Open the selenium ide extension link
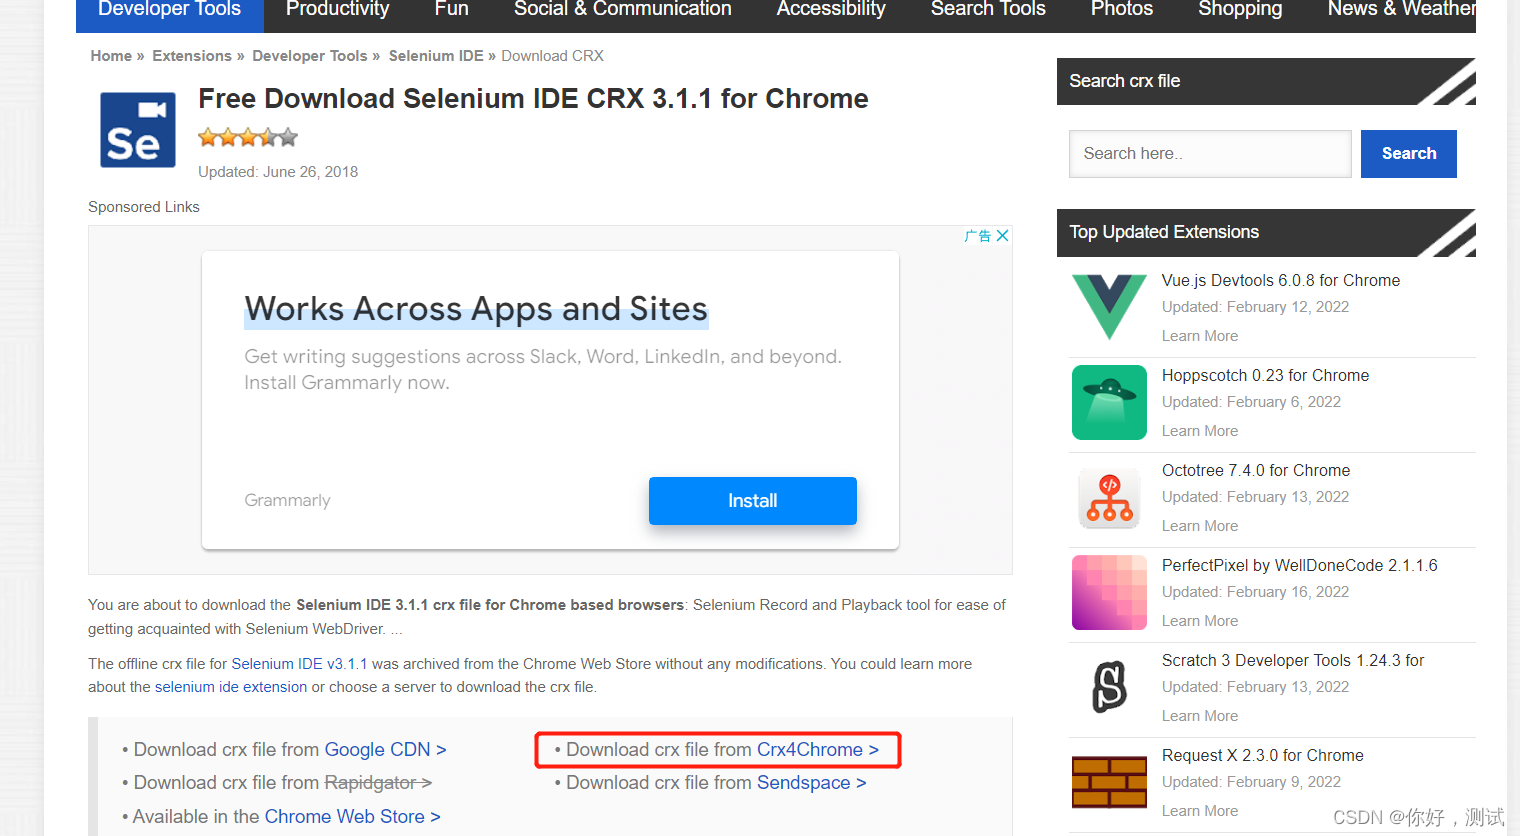Image resolution: width=1520 pixels, height=836 pixels. coord(231,687)
